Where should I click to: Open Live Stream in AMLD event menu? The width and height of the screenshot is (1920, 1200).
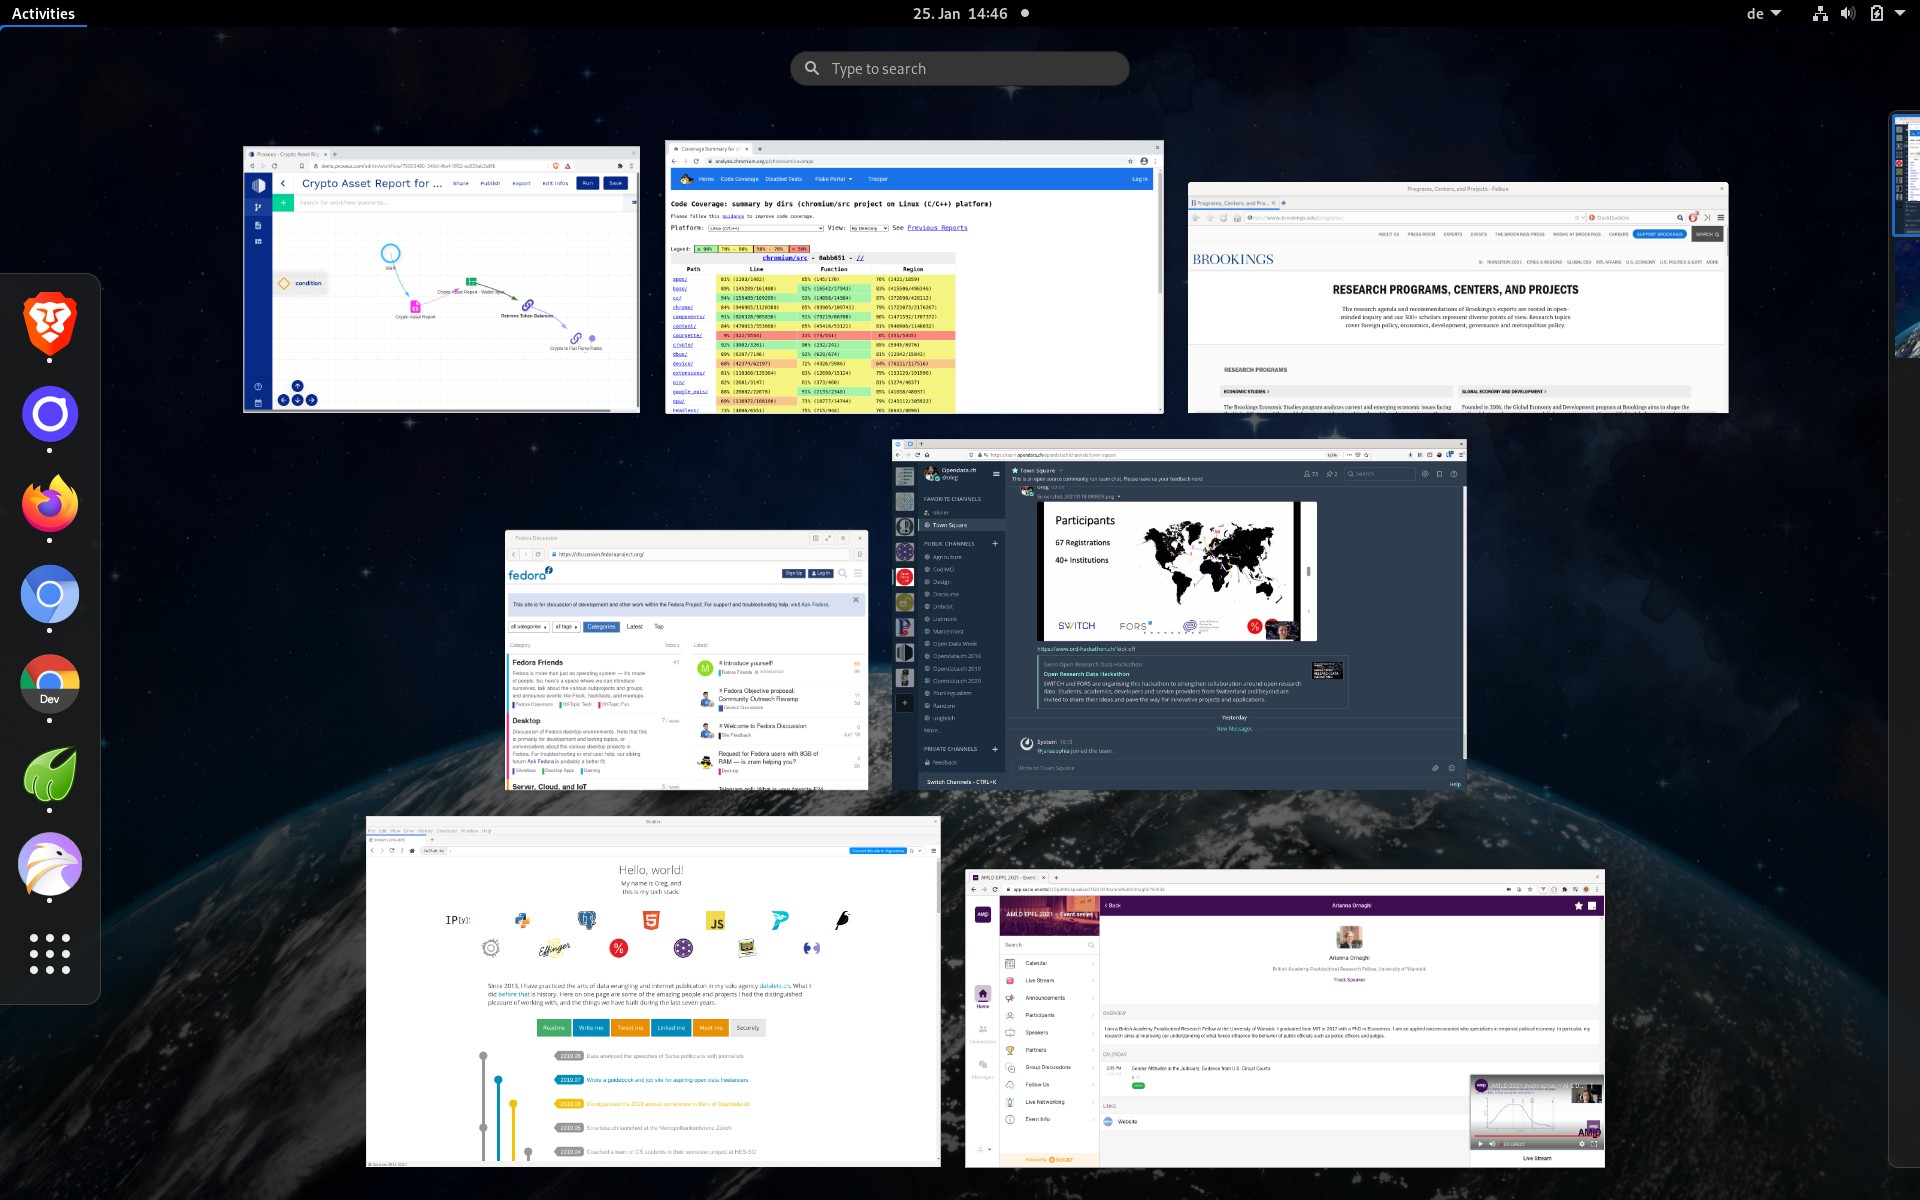click(1048, 981)
